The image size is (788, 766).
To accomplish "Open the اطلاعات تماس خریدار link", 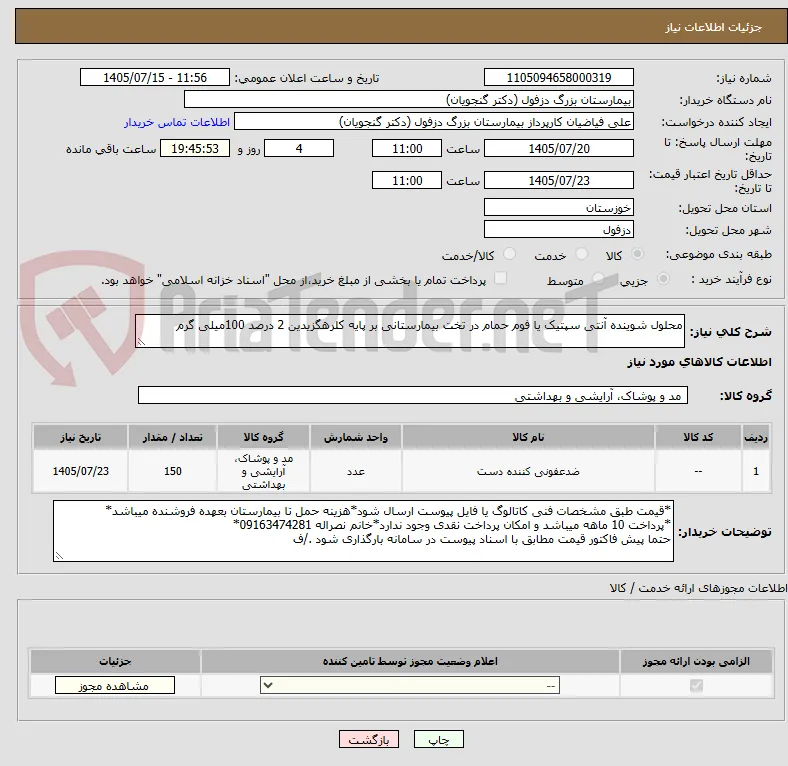I will (177, 122).
